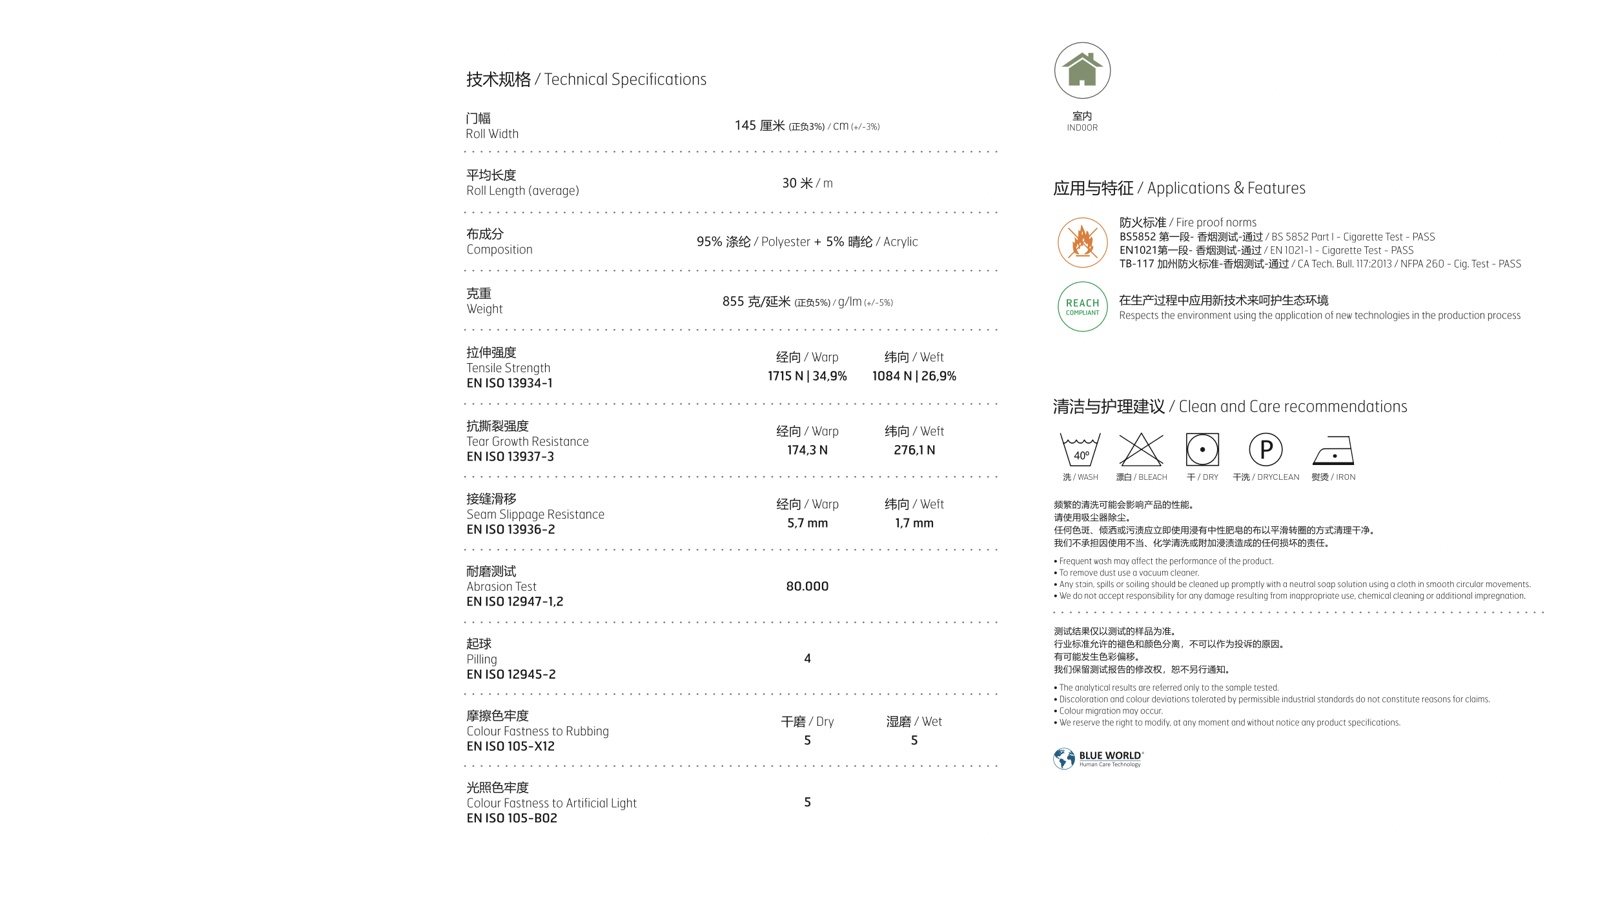Click the abrasion value 80.000

(x=807, y=586)
